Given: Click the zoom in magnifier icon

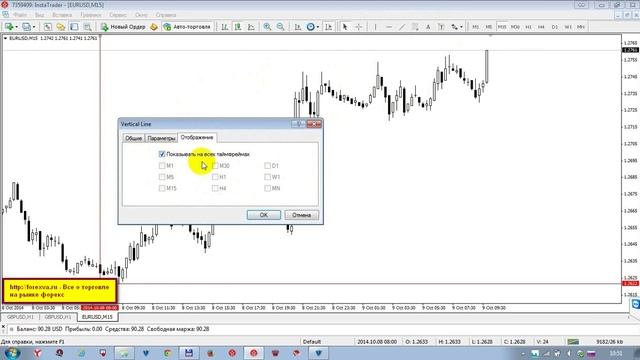Looking at the screenshot, I should pyautogui.click(x=267, y=27).
